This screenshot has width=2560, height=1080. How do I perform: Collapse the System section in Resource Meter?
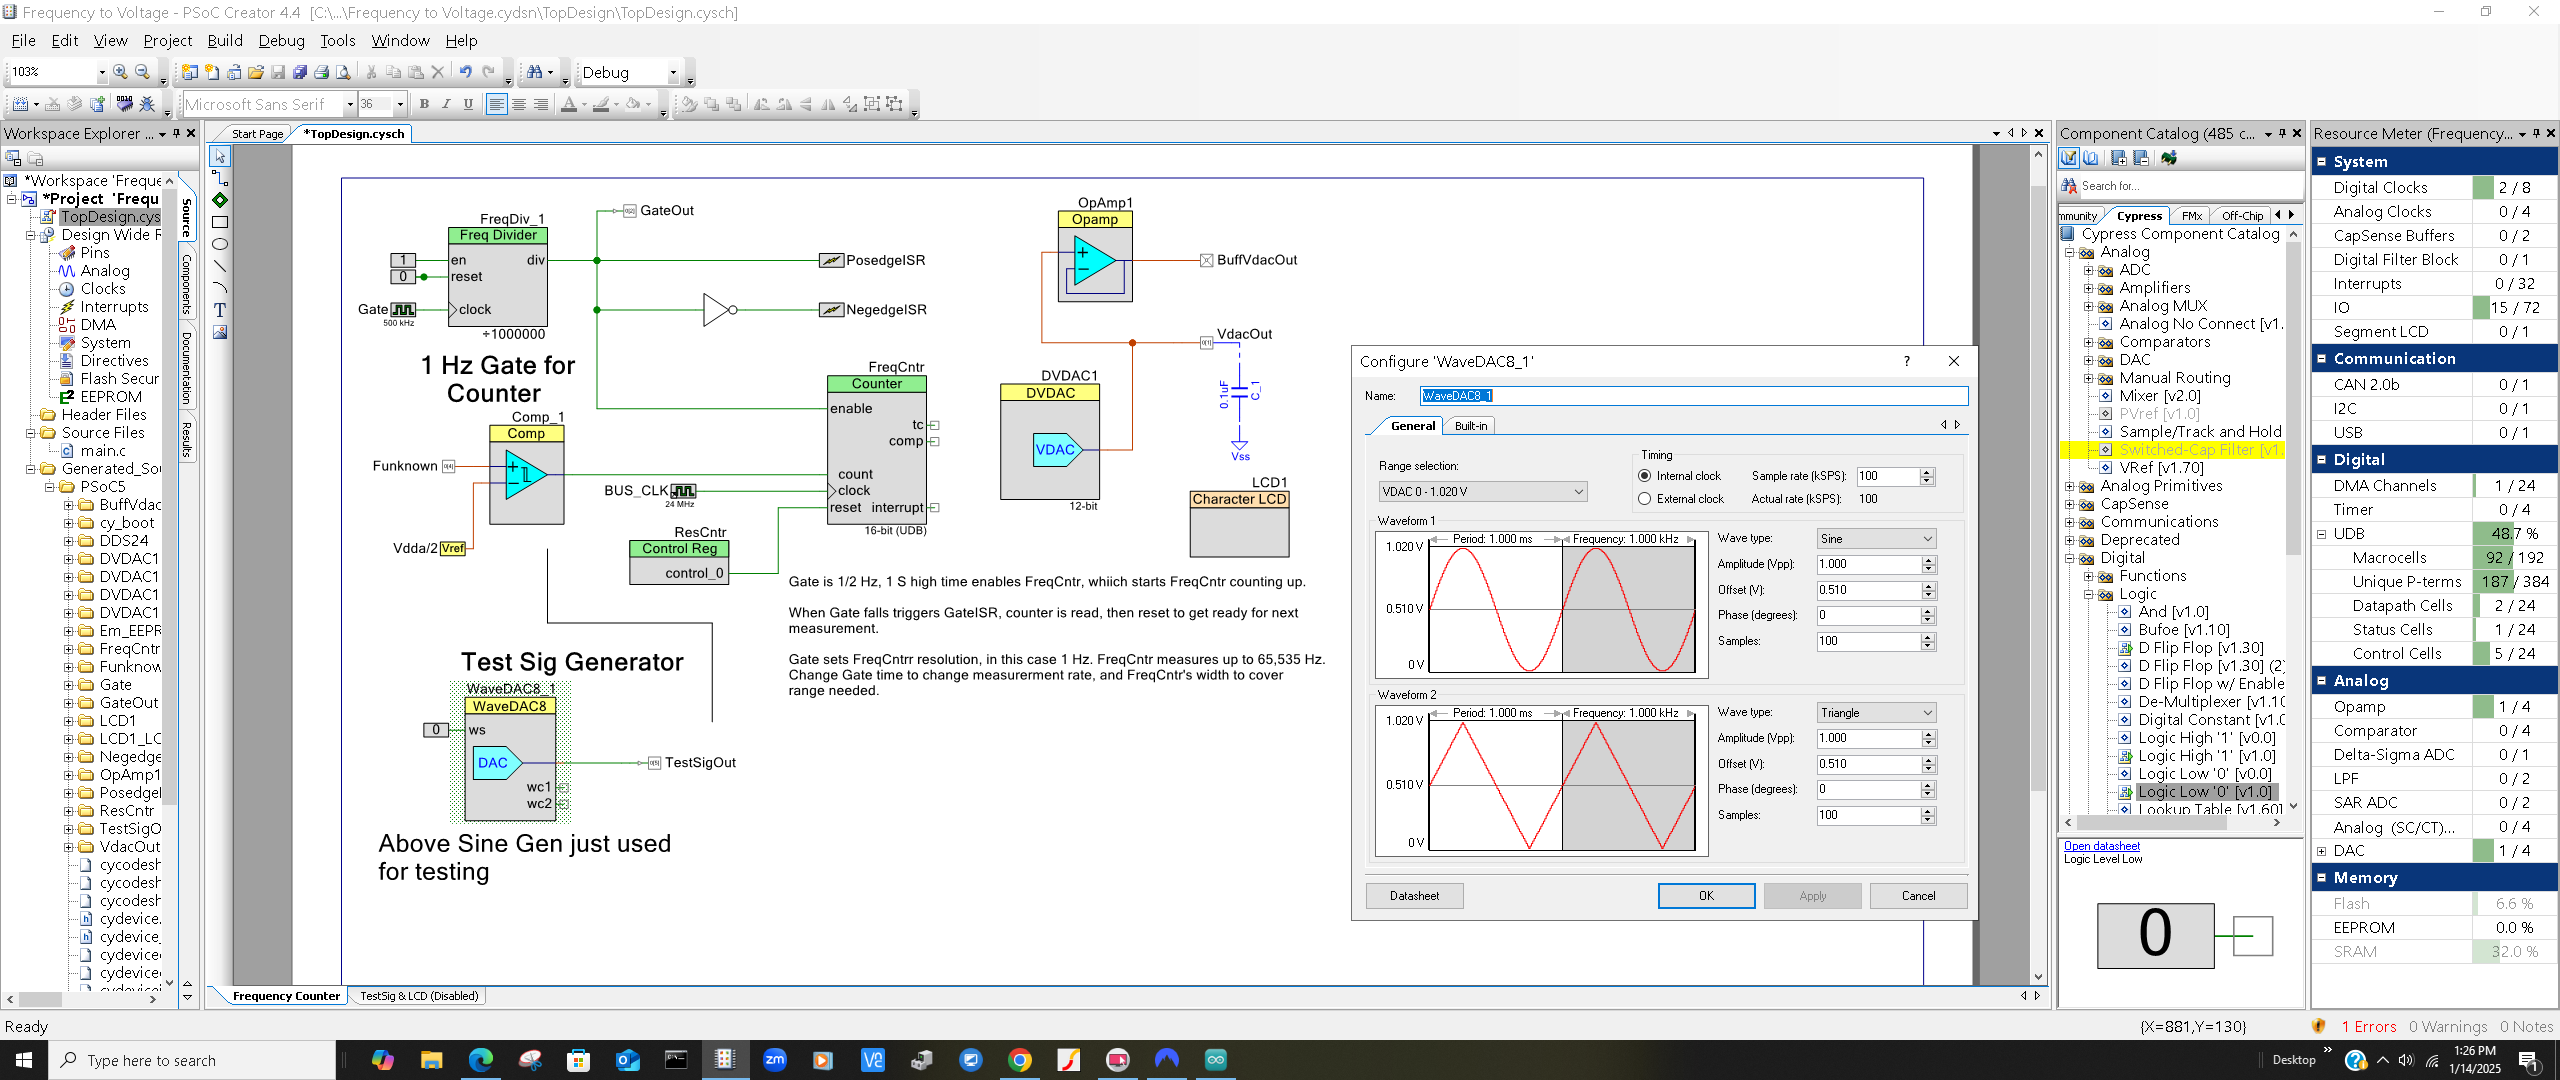pyautogui.click(x=2322, y=162)
